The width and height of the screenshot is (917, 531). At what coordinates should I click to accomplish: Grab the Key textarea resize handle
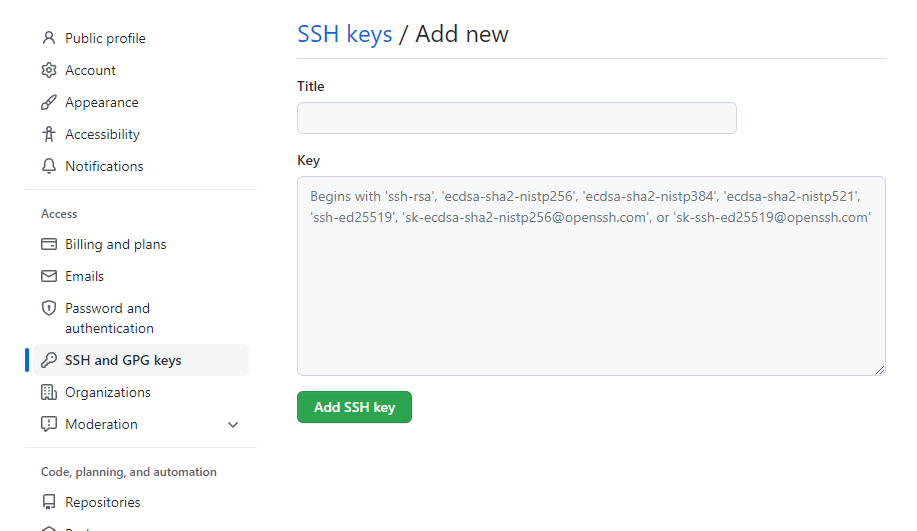click(x=880, y=370)
